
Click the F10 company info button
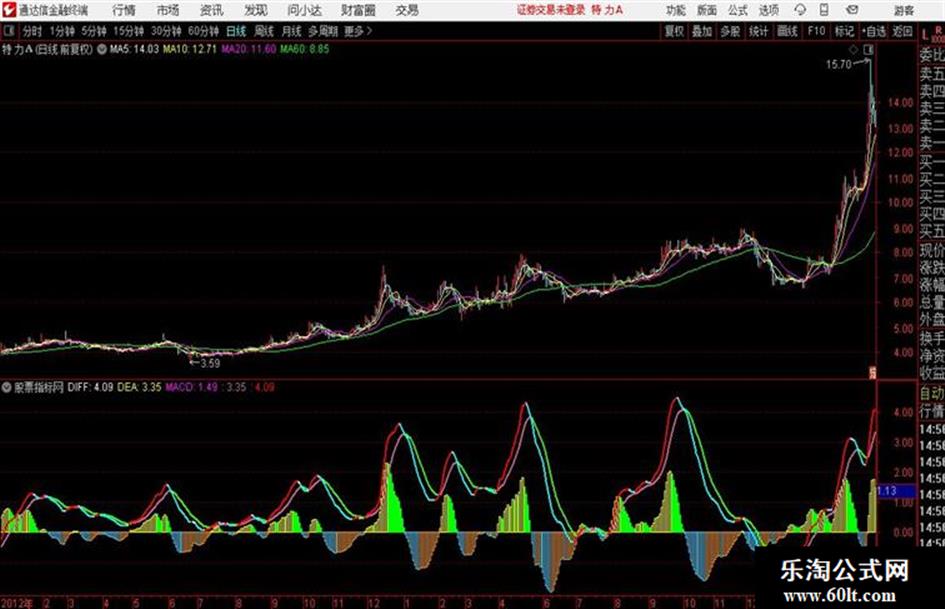pyautogui.click(x=817, y=31)
